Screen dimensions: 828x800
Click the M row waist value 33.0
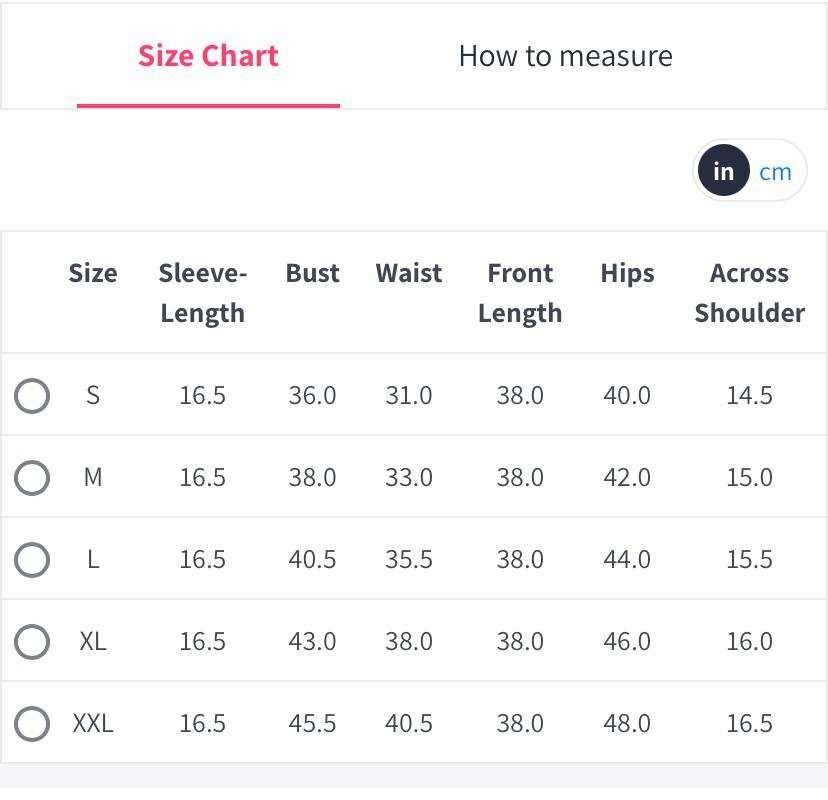(409, 478)
